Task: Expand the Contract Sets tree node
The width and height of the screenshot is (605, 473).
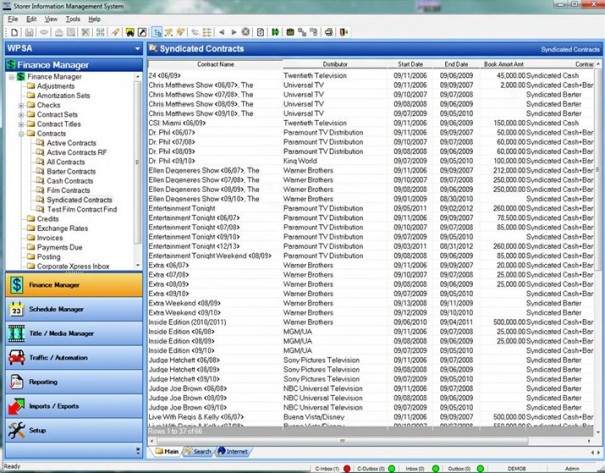Action: point(21,115)
